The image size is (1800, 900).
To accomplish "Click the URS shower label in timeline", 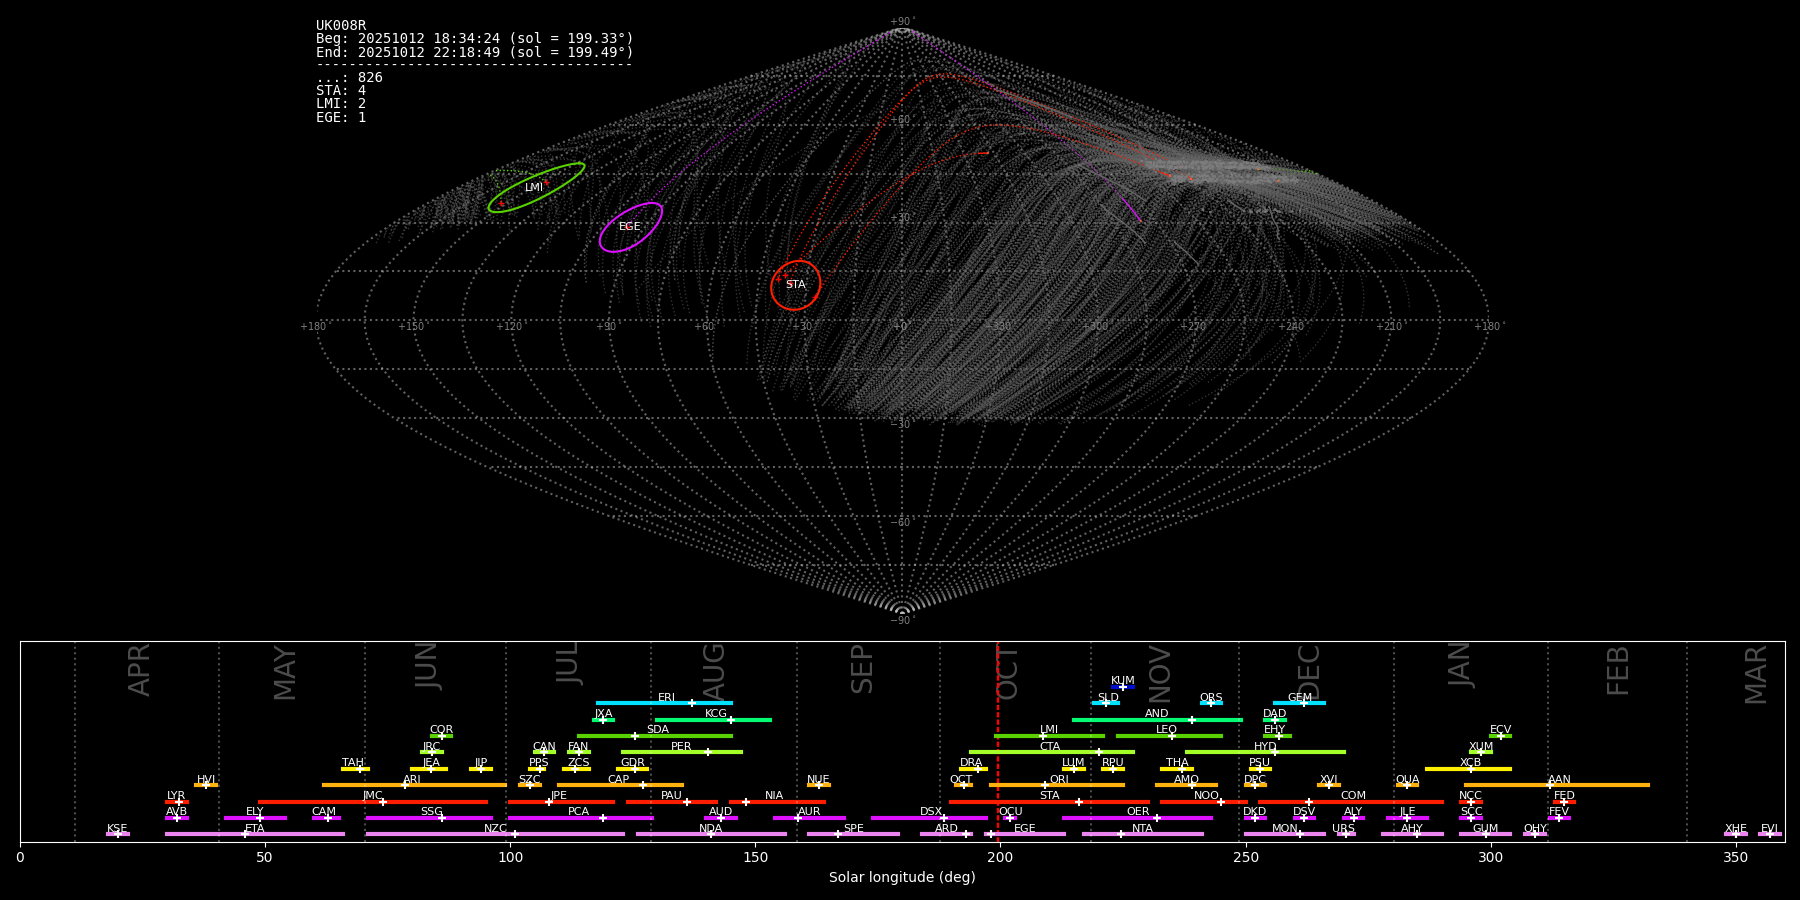I will (1344, 829).
